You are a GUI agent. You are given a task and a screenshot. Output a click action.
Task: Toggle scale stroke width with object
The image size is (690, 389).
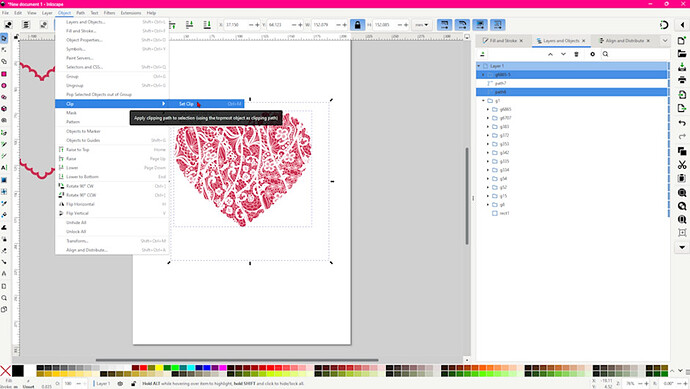pyautogui.click(x=444, y=25)
